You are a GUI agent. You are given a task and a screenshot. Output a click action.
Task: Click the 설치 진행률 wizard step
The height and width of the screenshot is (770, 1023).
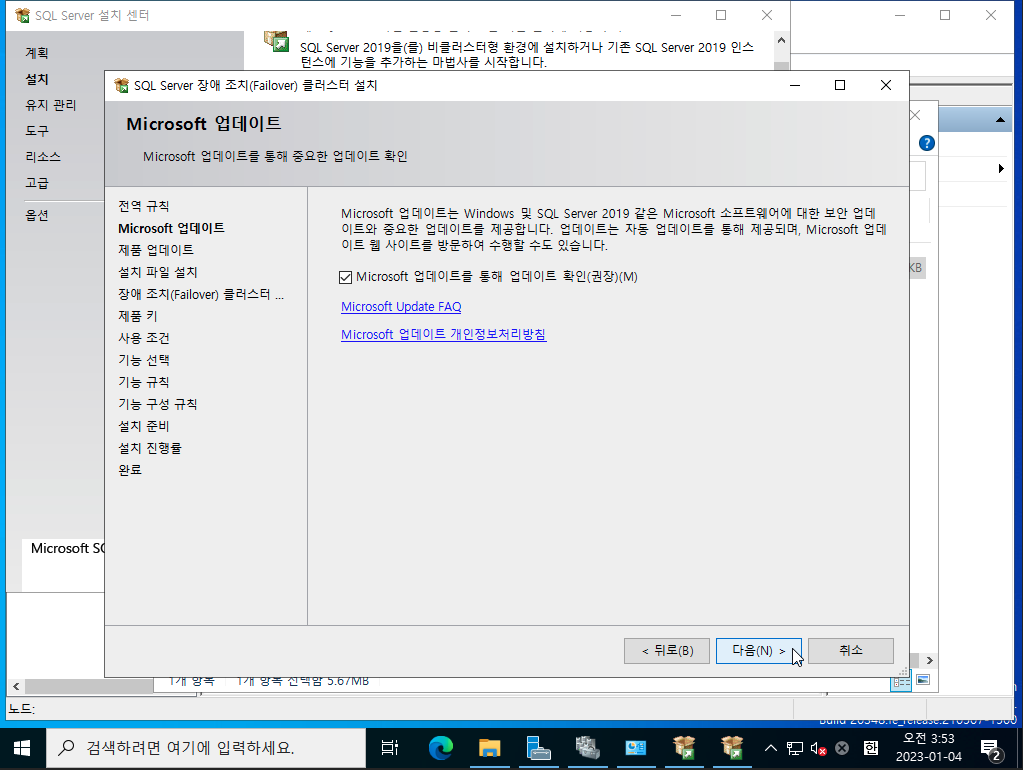point(150,448)
